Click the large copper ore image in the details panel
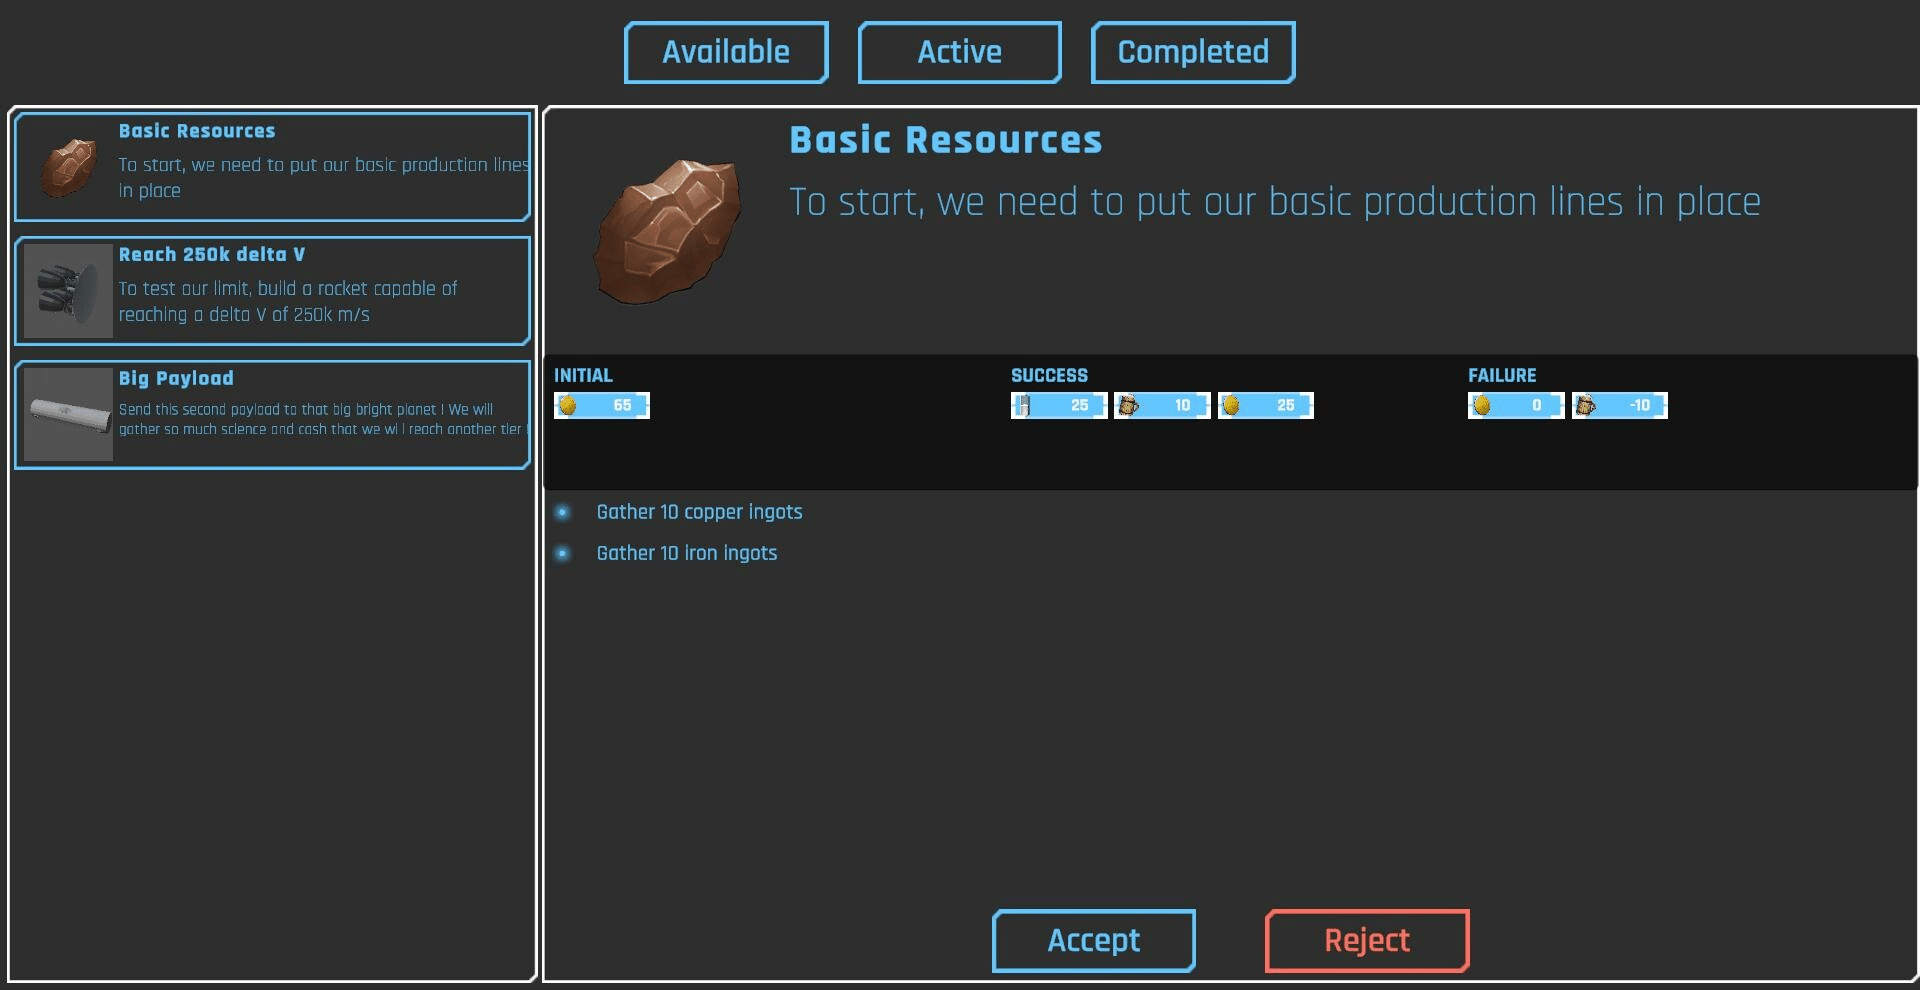Image resolution: width=1920 pixels, height=990 pixels. pos(668,231)
